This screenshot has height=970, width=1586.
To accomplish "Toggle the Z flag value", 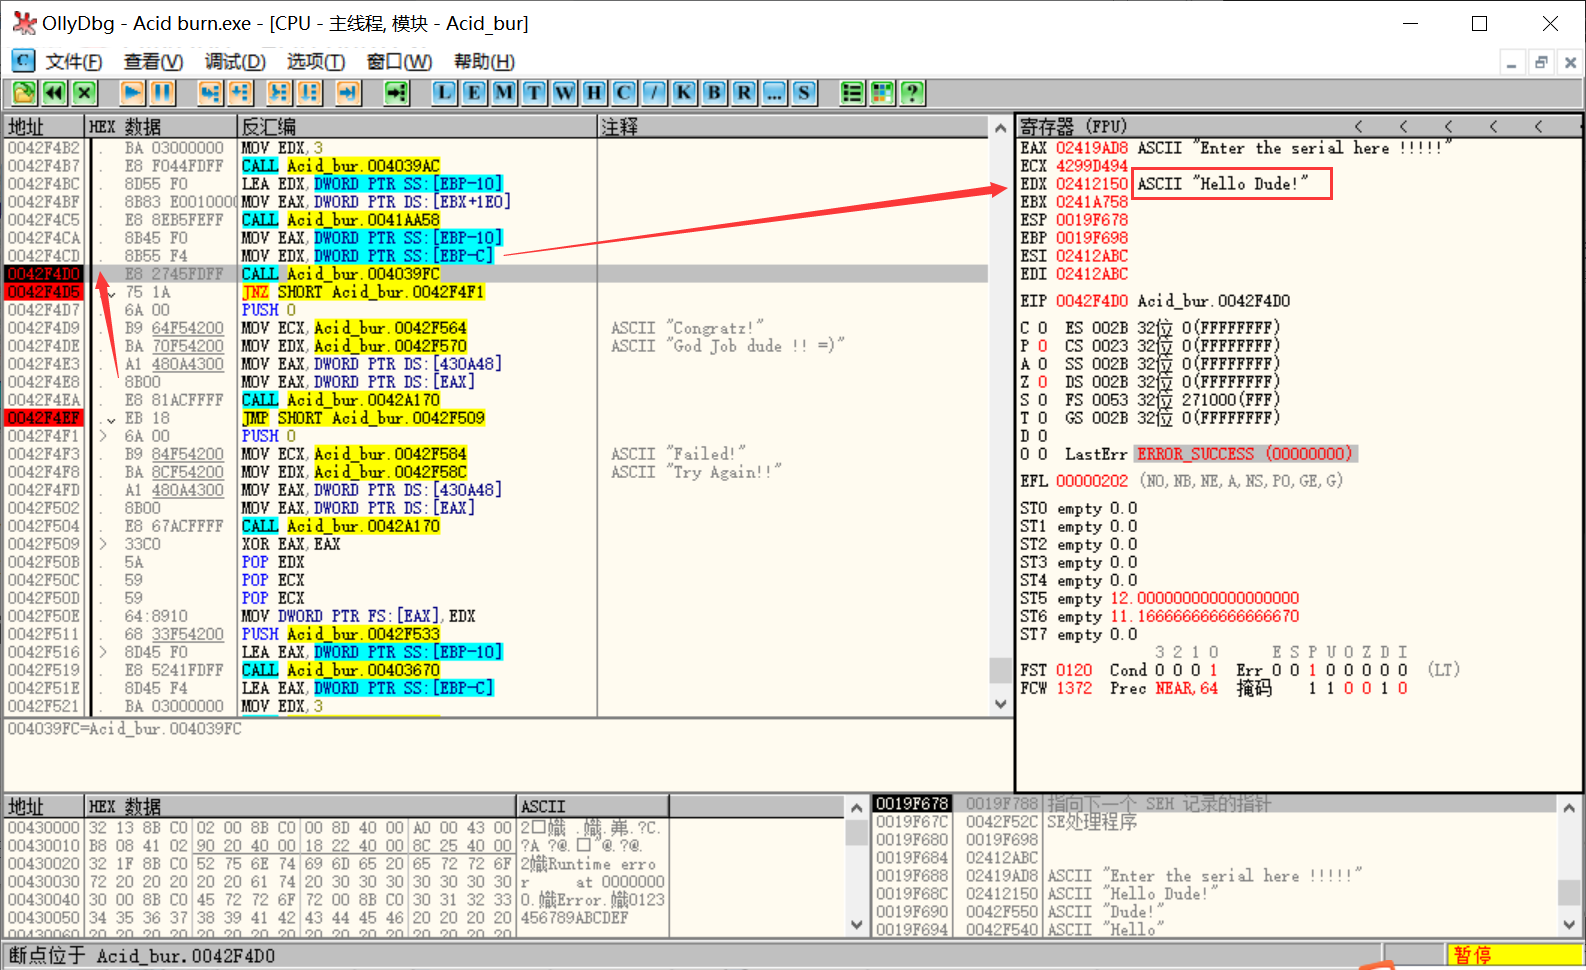I will click(x=1043, y=382).
